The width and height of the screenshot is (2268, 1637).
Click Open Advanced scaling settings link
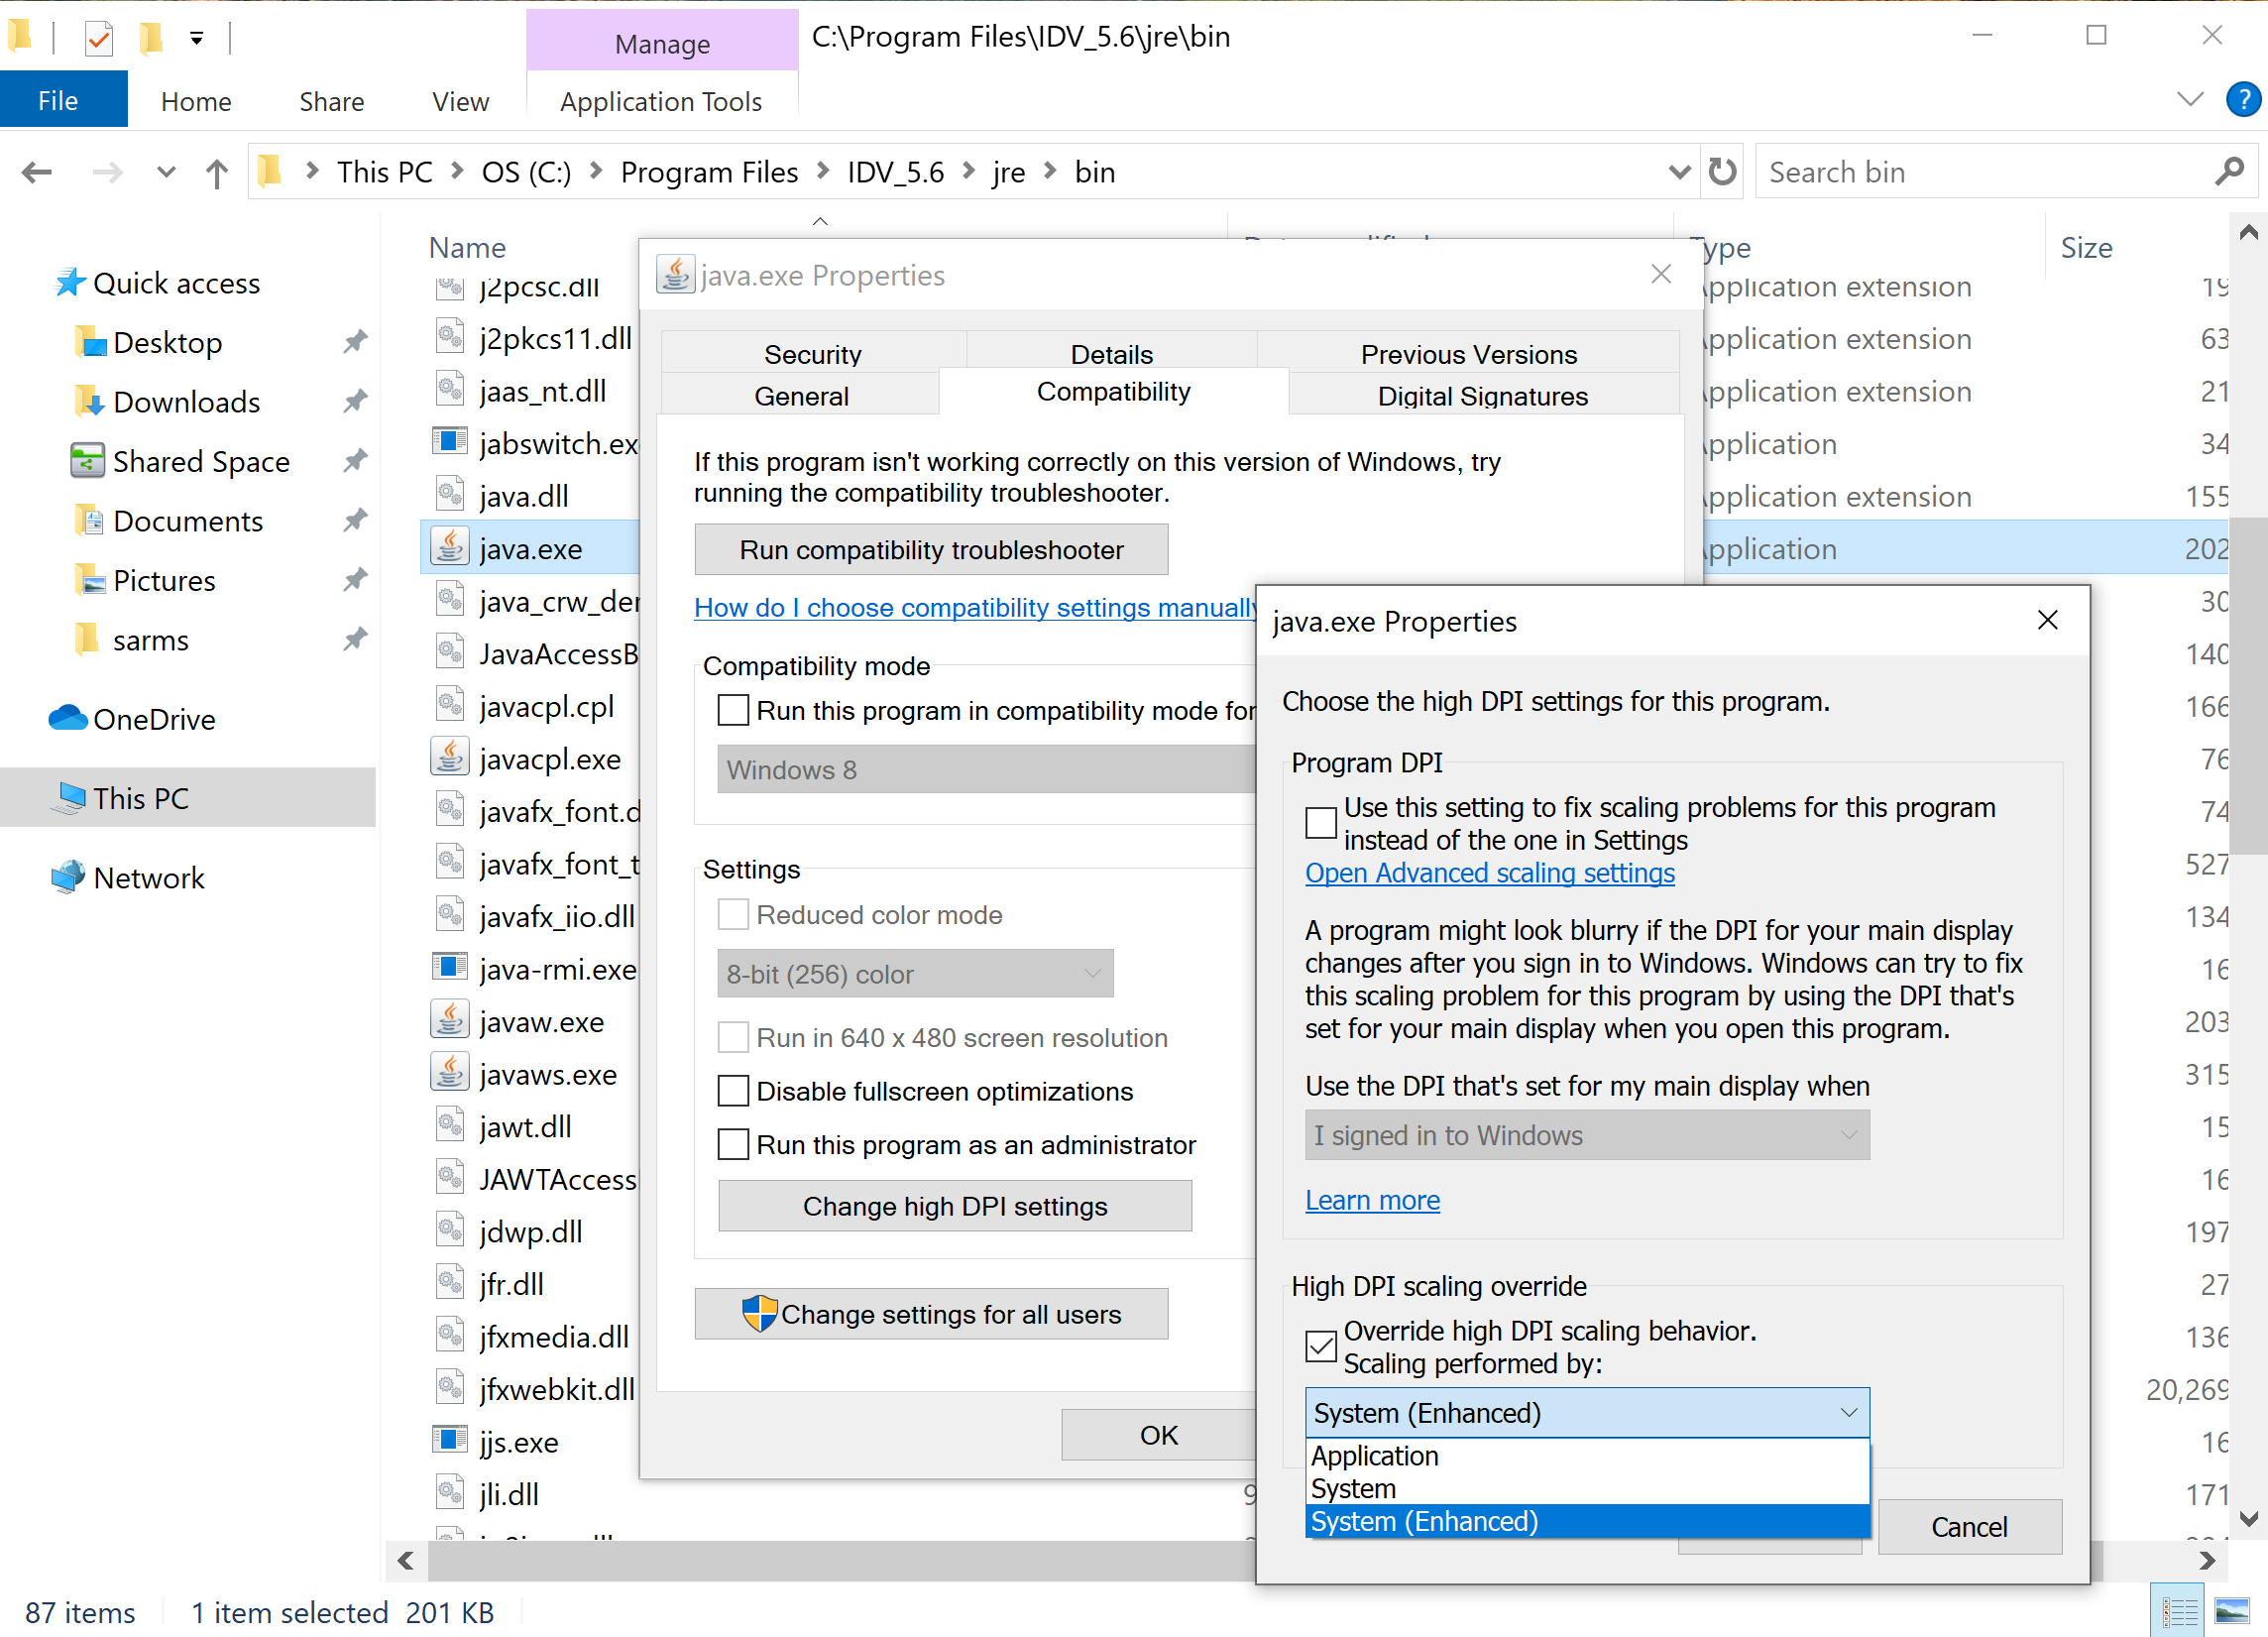tap(1489, 873)
